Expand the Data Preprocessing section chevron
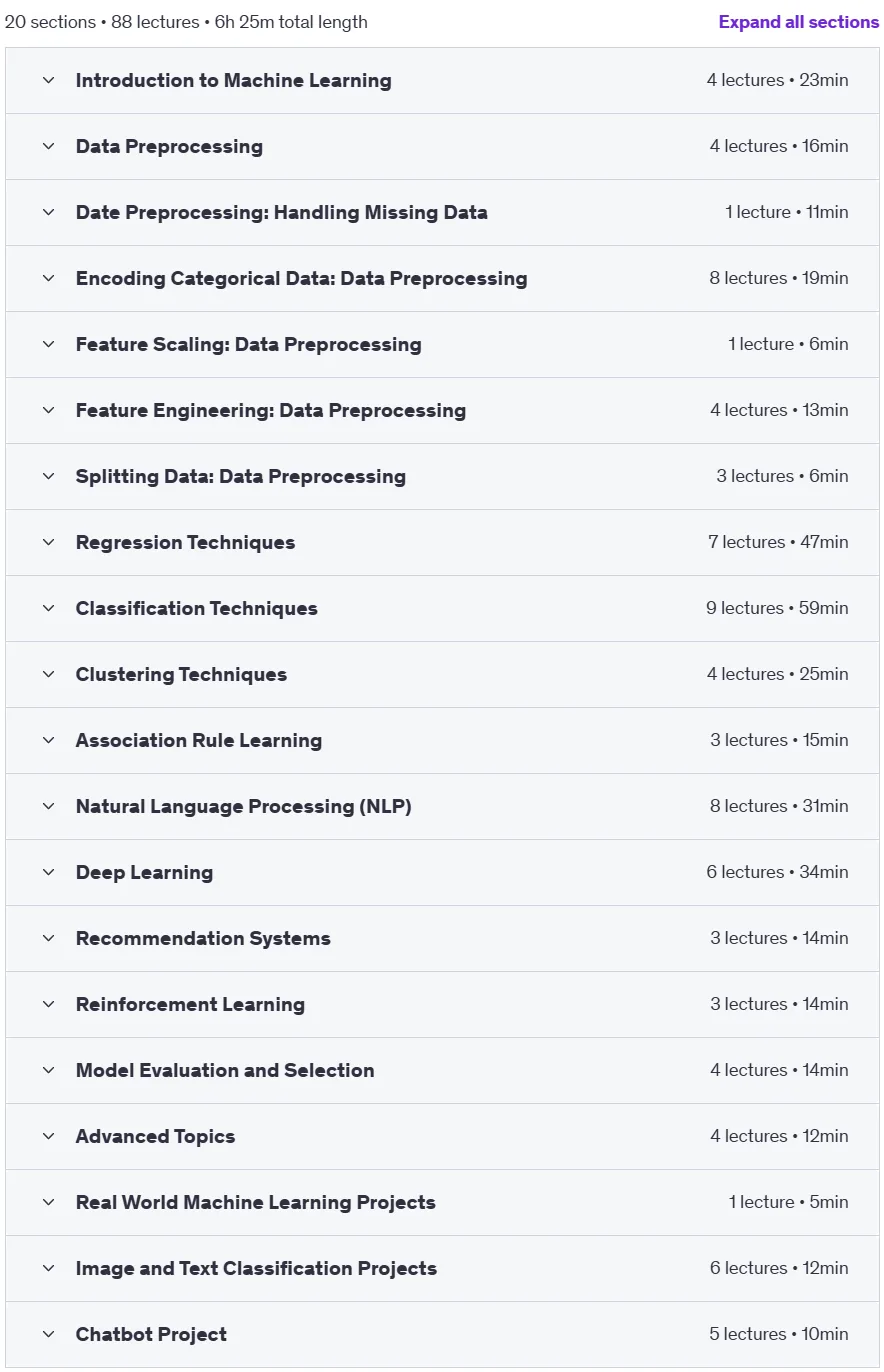This screenshot has width=884, height=1372. 48,146
